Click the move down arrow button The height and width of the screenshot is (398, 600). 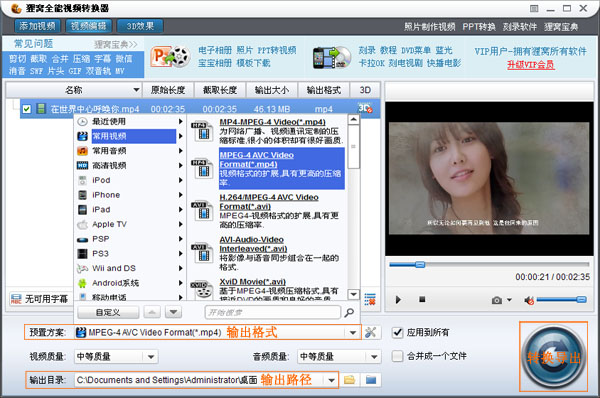coord(173,312)
